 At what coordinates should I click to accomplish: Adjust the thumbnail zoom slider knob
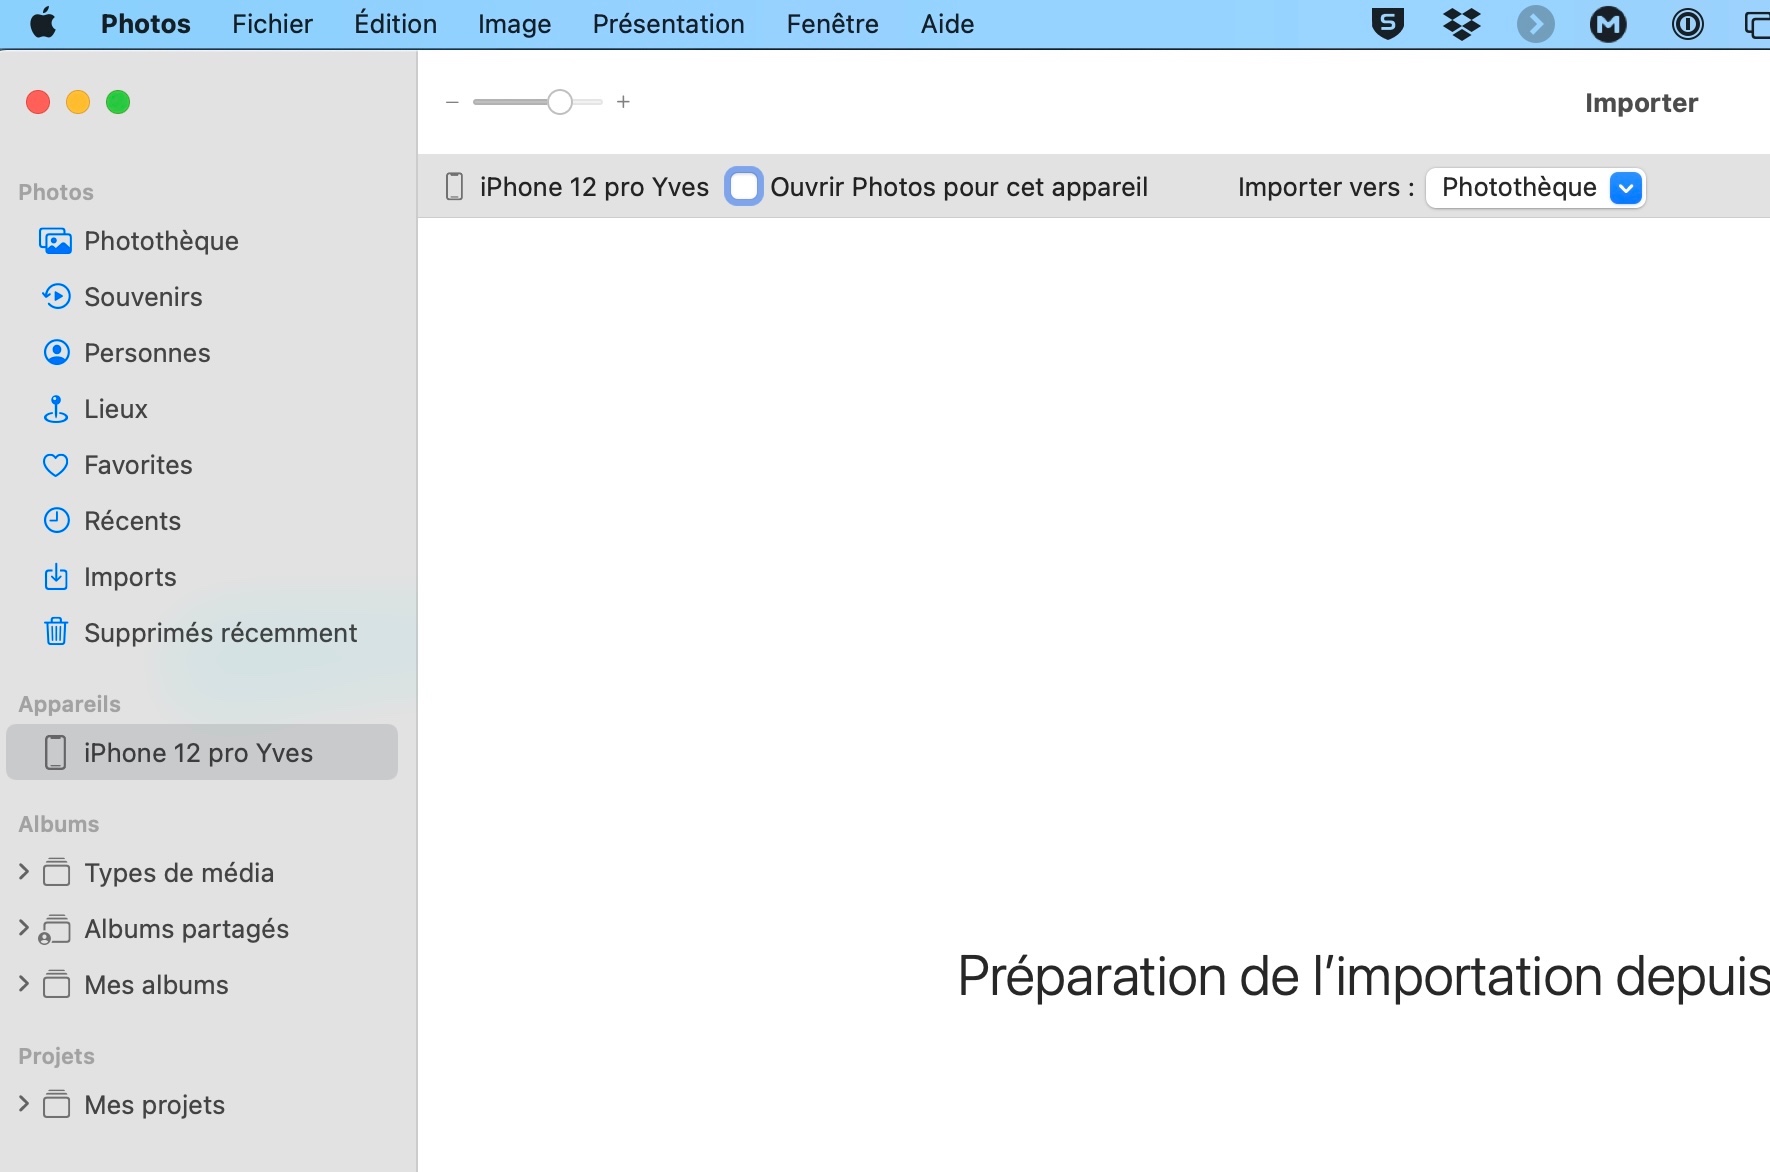[560, 102]
